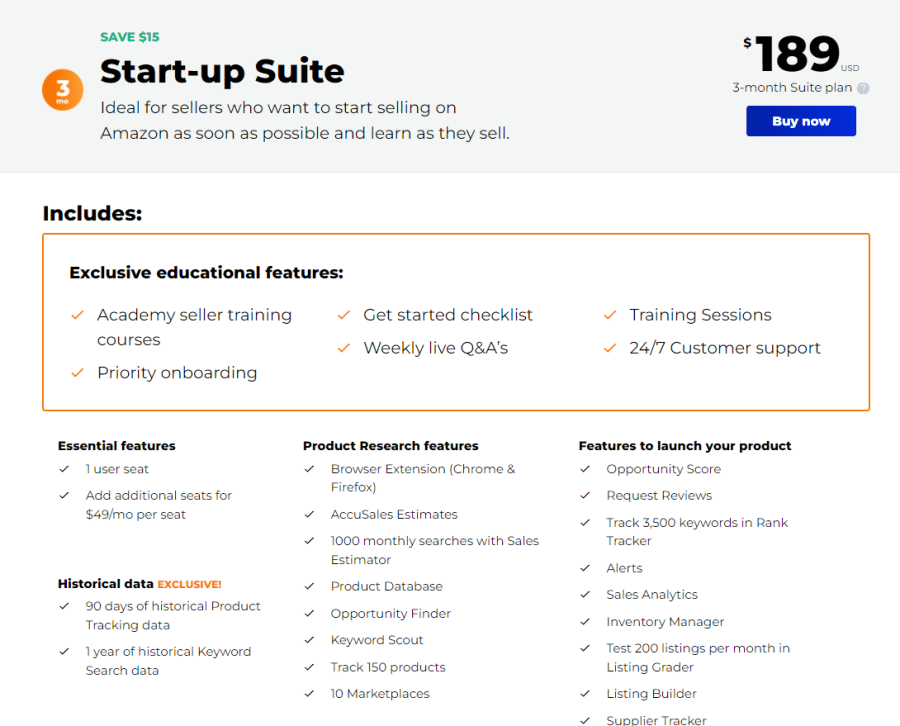Click the $189 USD price

point(801,54)
